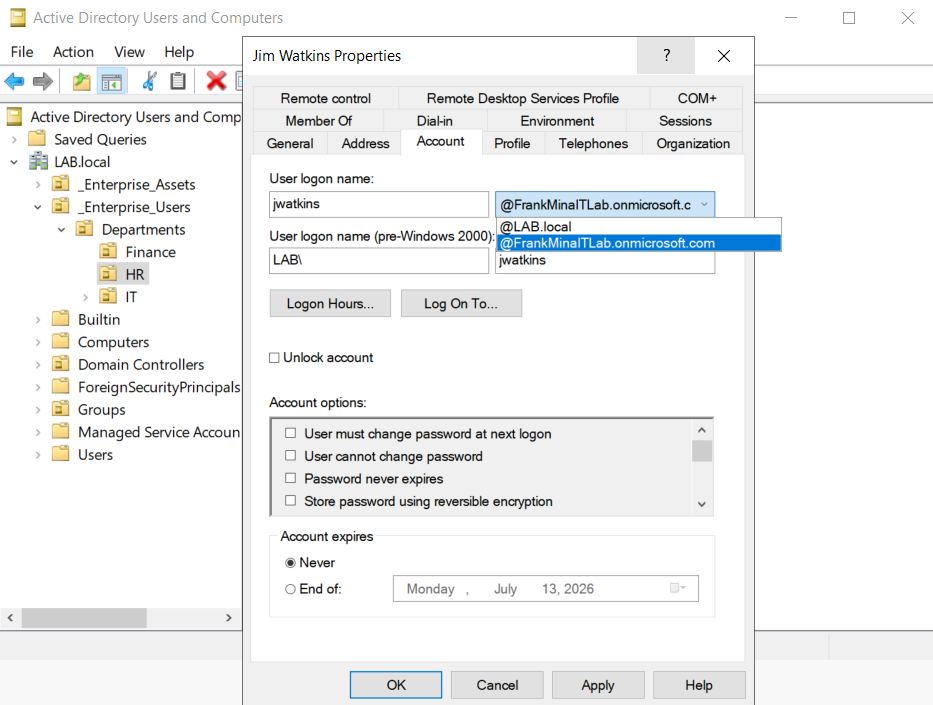Click the LAB.local domain icon
The width and height of the screenshot is (933, 705).
pos(39,161)
